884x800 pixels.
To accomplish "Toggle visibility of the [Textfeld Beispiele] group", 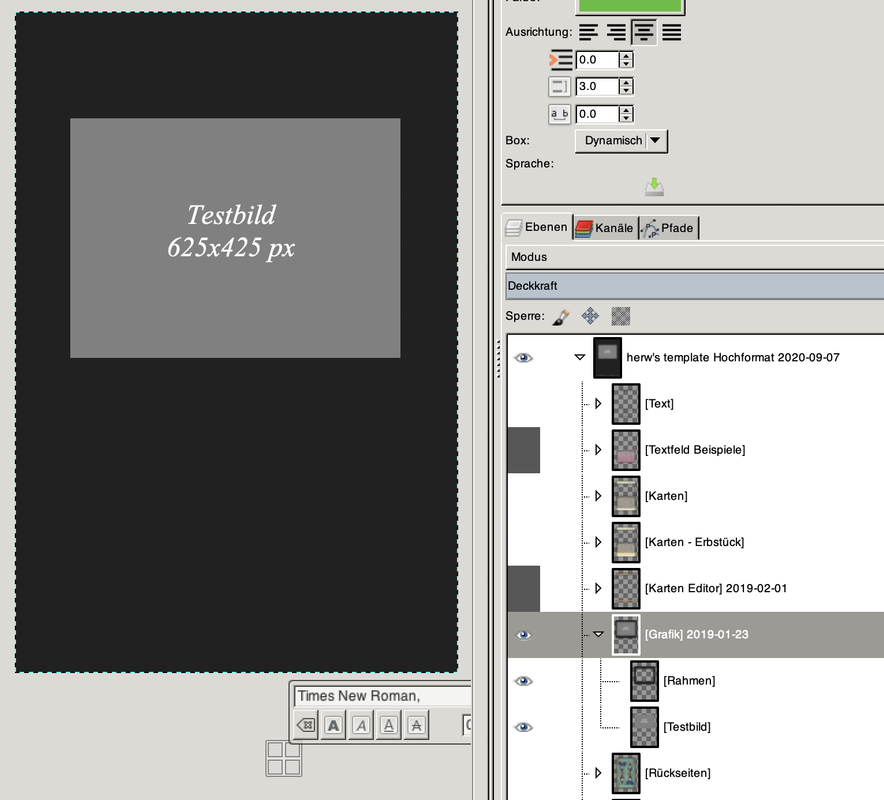I will point(524,450).
